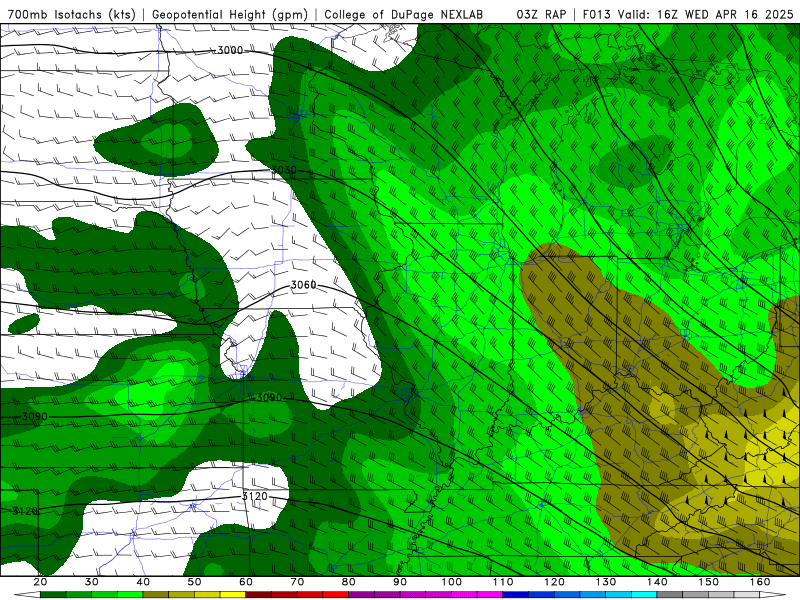Click the "College of DuPage NEXLAB" credit text
The image size is (800, 600).
(x=404, y=14)
